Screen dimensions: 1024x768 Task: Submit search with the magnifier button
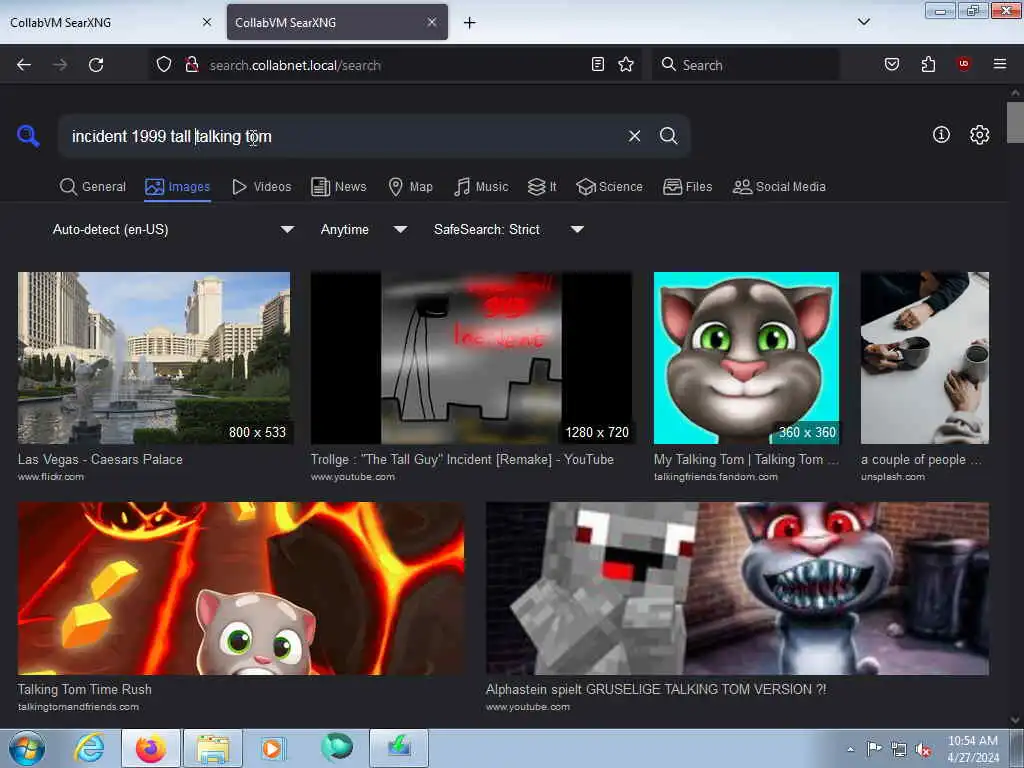[x=668, y=136]
